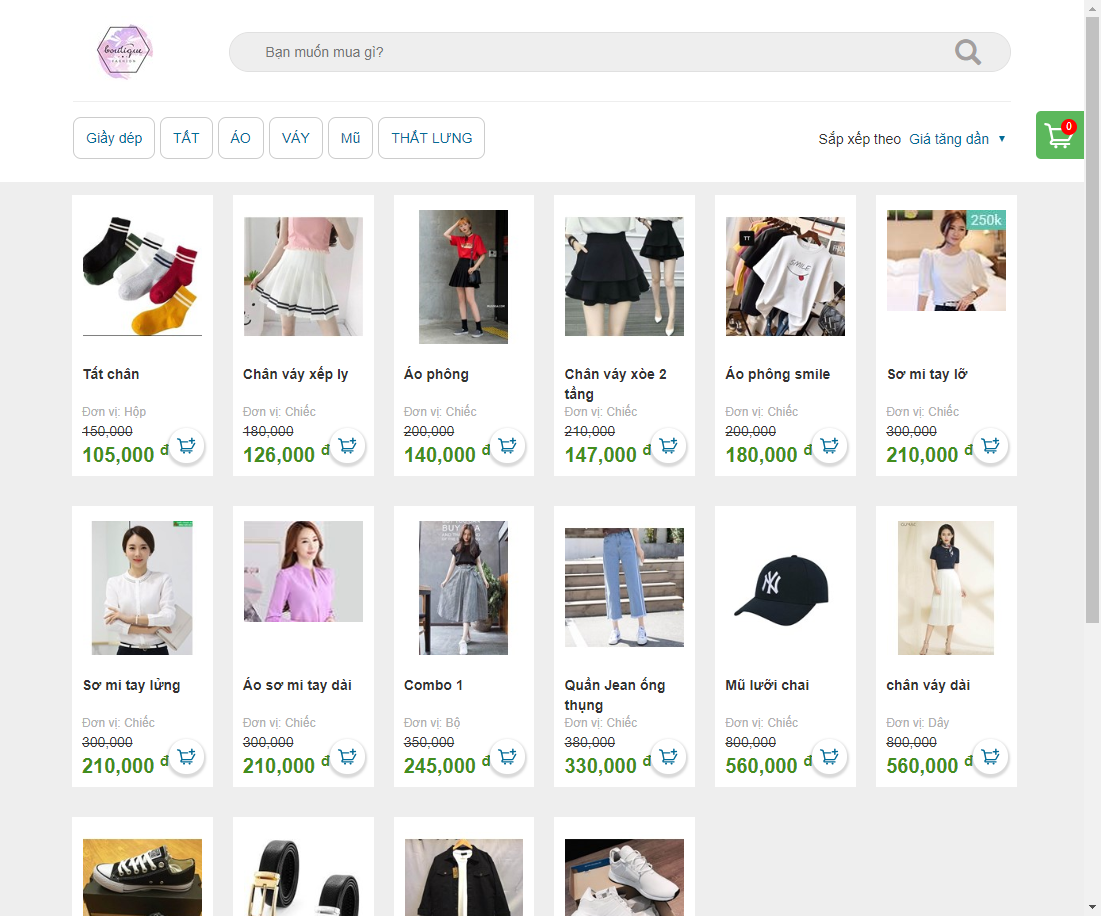Open the black jacket product image
Image resolution: width=1101 pixels, height=916 pixels.
pos(463,877)
